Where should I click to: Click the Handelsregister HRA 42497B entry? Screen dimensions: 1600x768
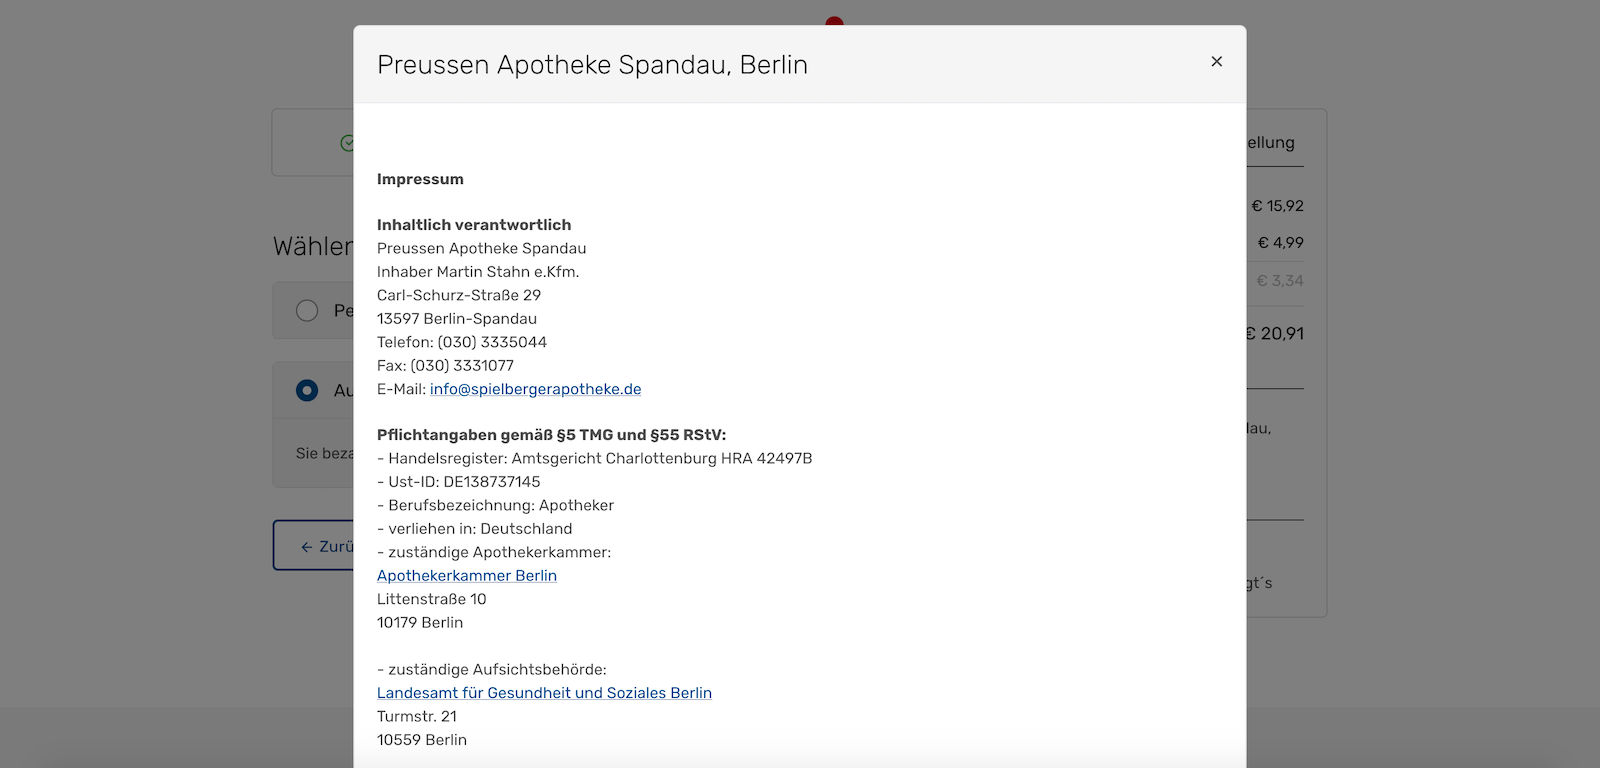point(594,459)
